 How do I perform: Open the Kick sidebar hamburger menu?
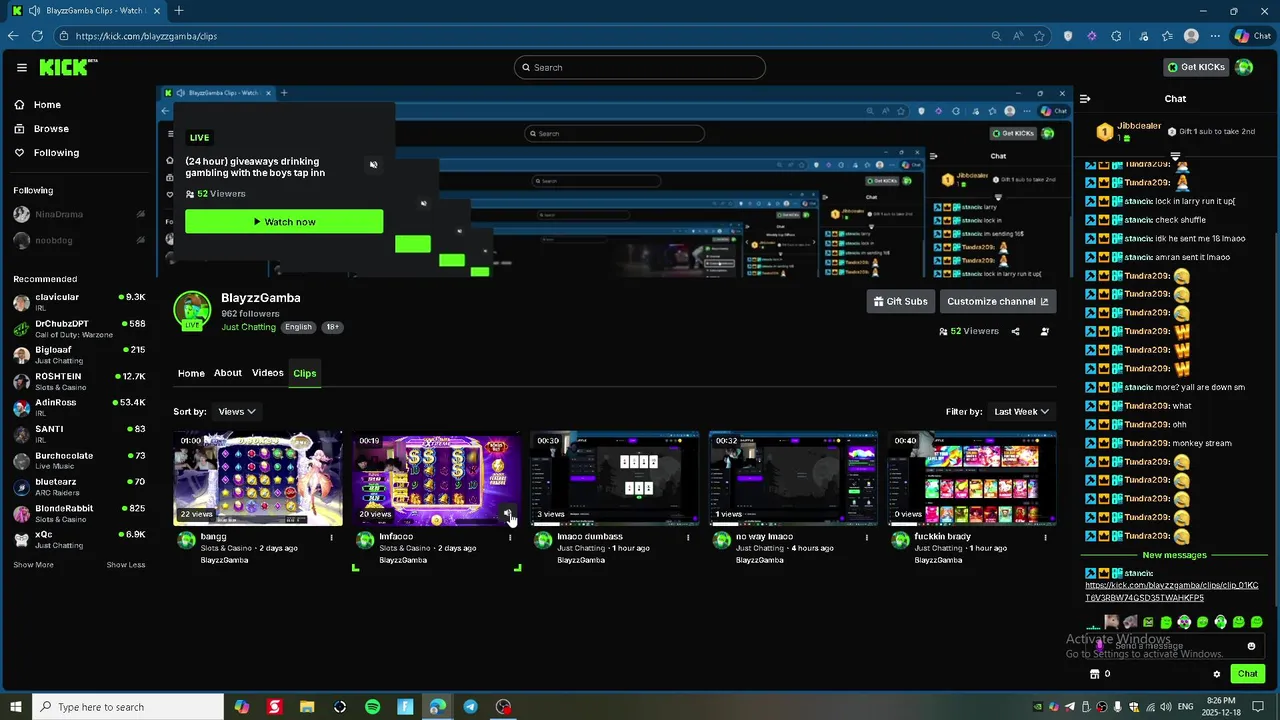pos(21,68)
